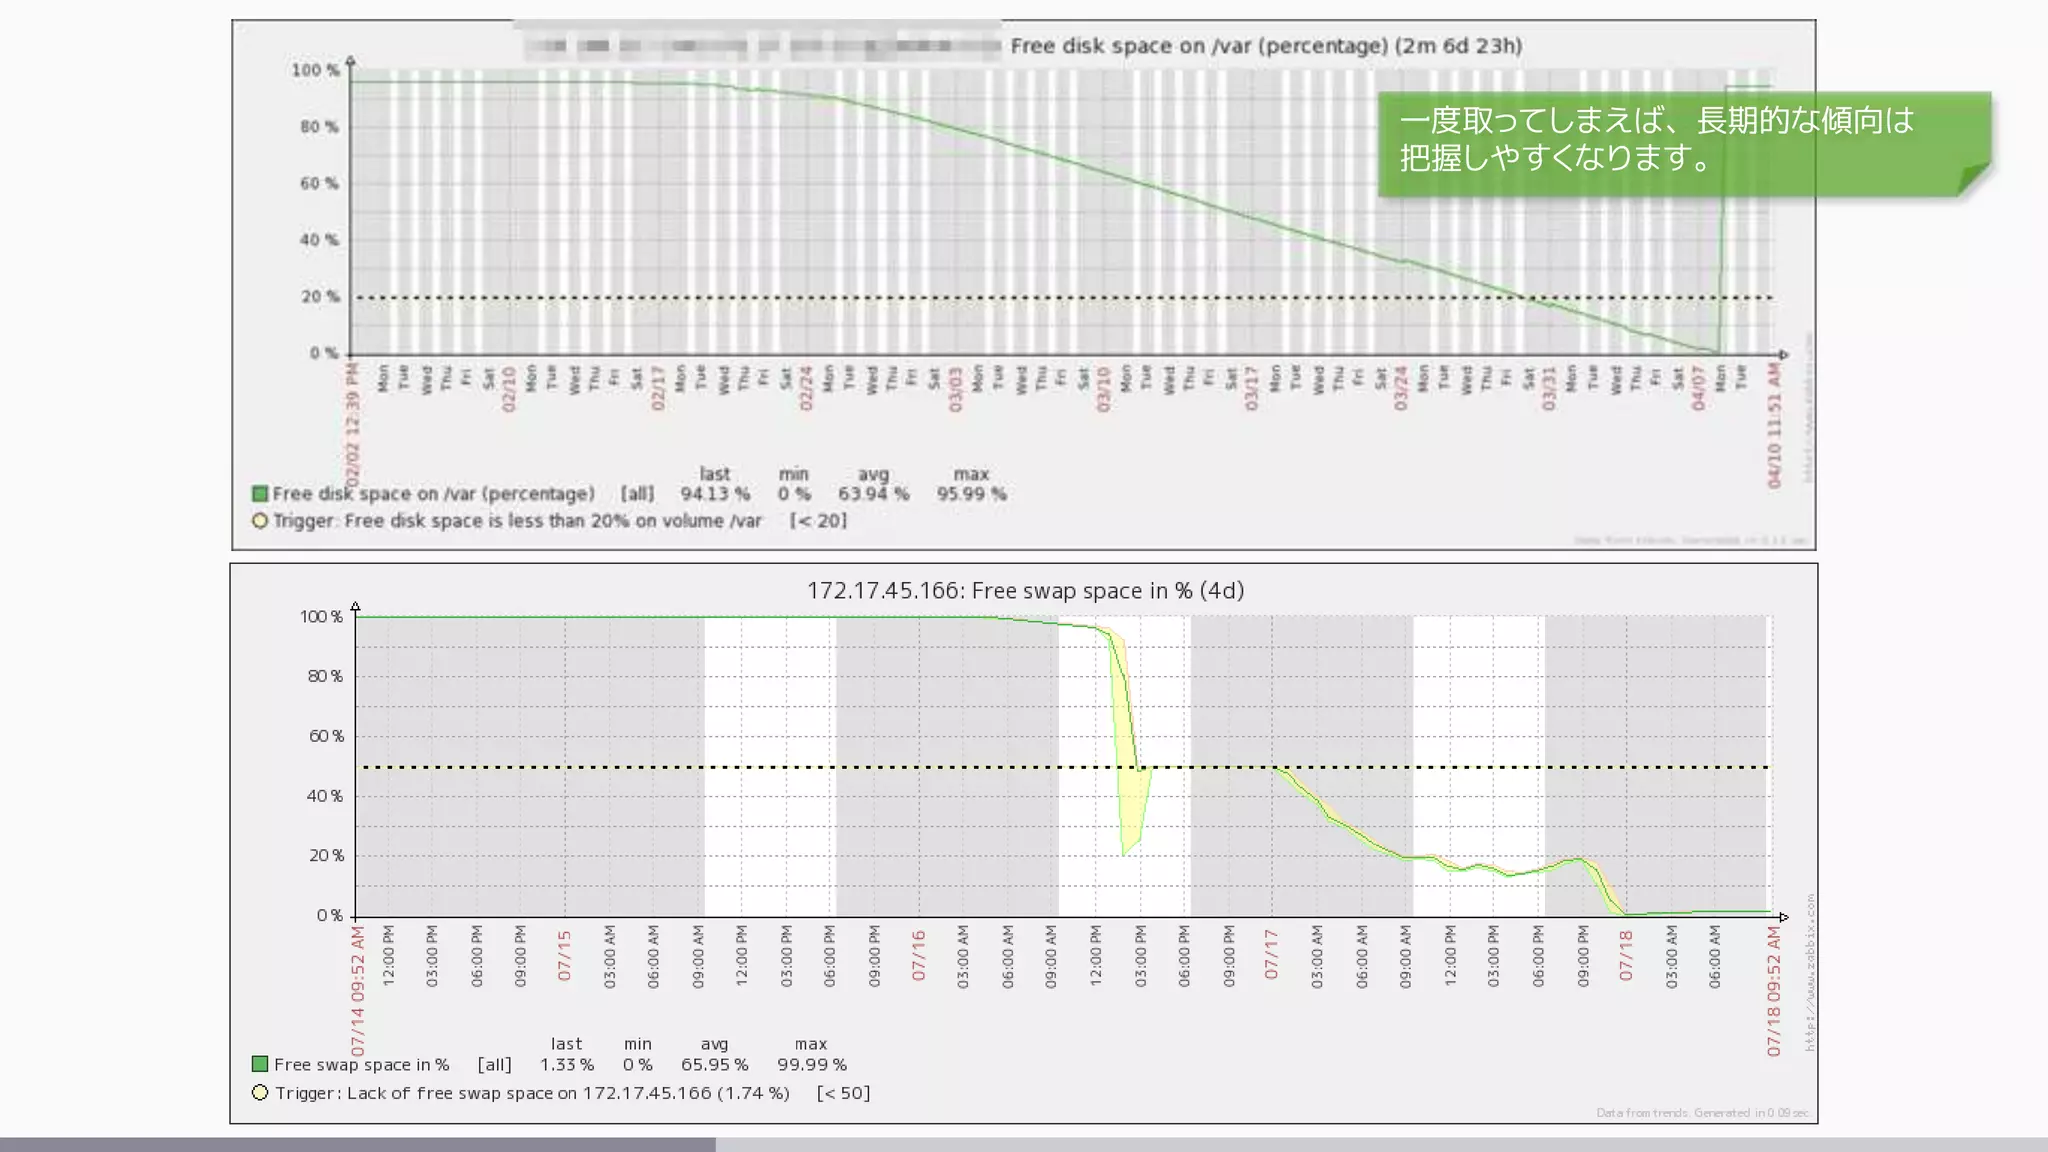This screenshot has height=1152, width=2048.
Task: Click the yellow trigger circle for /var volume
Action: click(260, 520)
